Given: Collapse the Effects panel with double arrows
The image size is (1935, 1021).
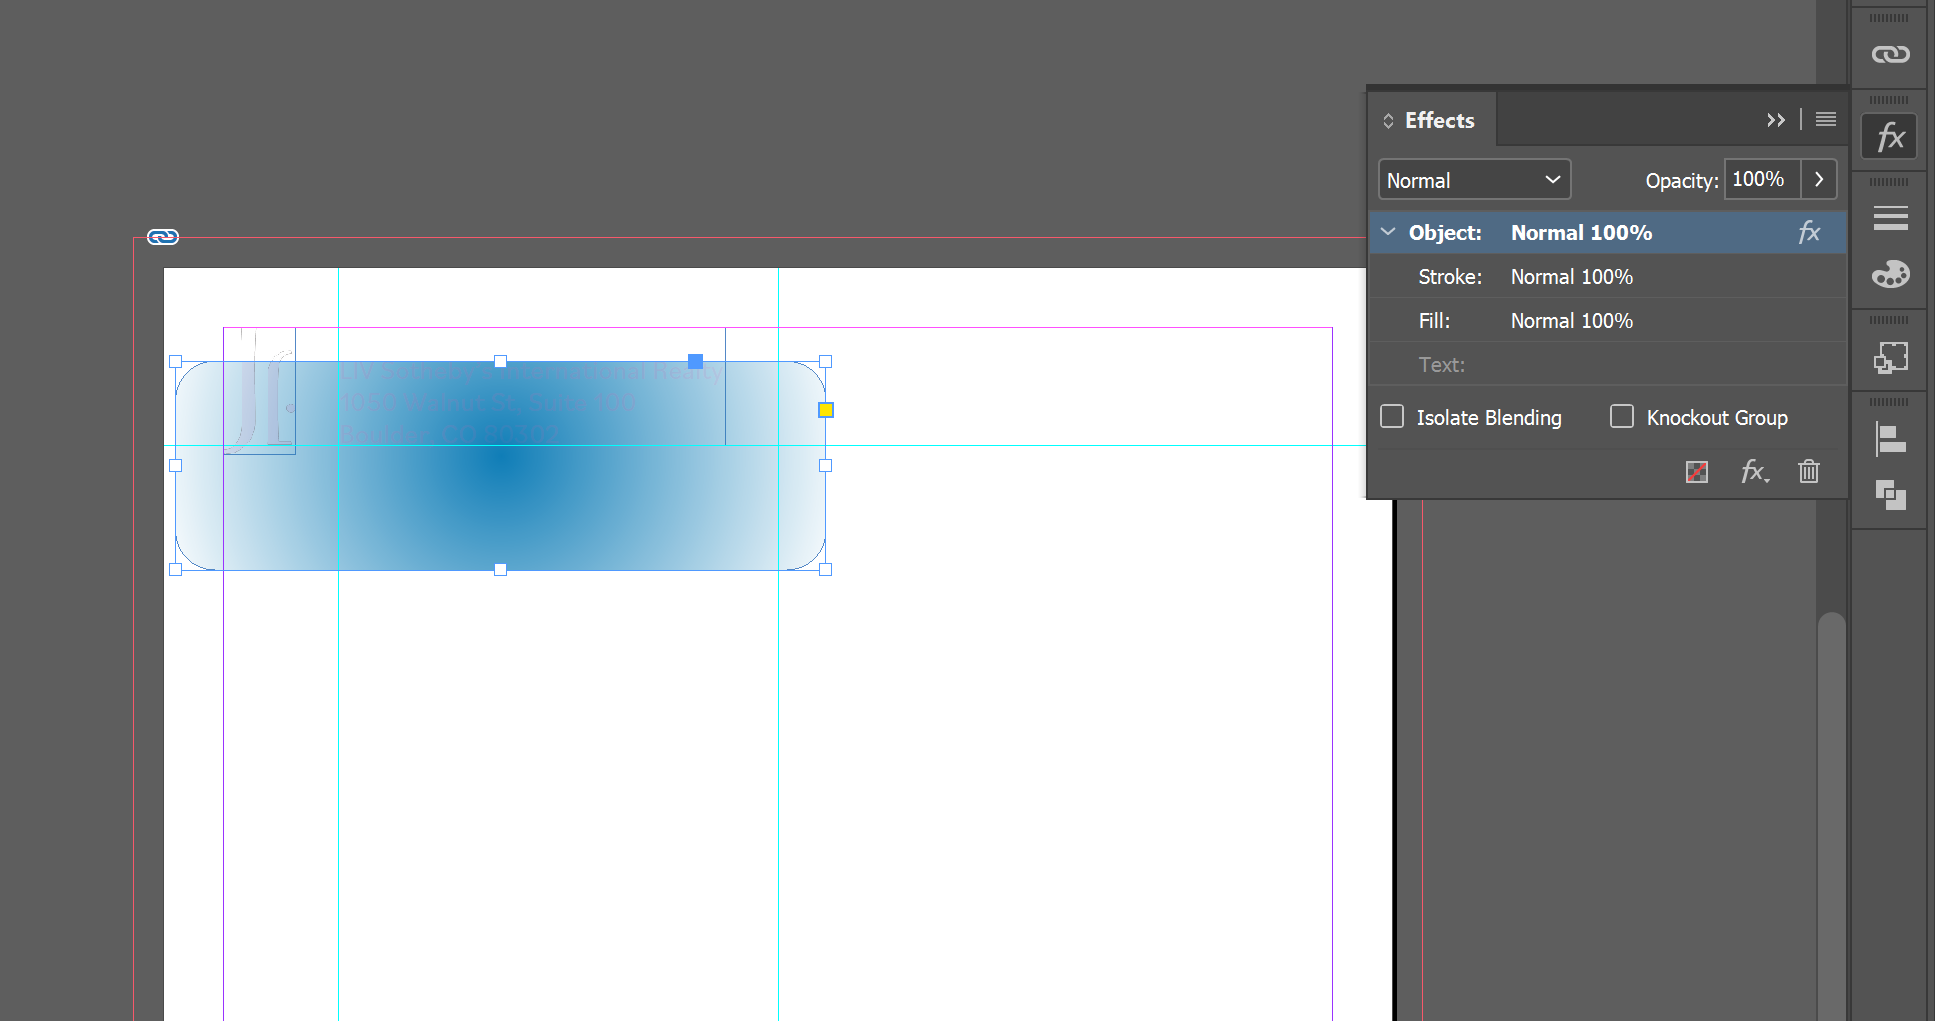Looking at the screenshot, I should pos(1776,119).
